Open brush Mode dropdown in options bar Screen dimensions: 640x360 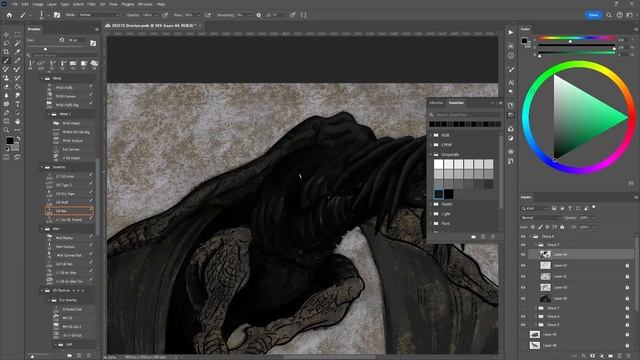coord(99,15)
